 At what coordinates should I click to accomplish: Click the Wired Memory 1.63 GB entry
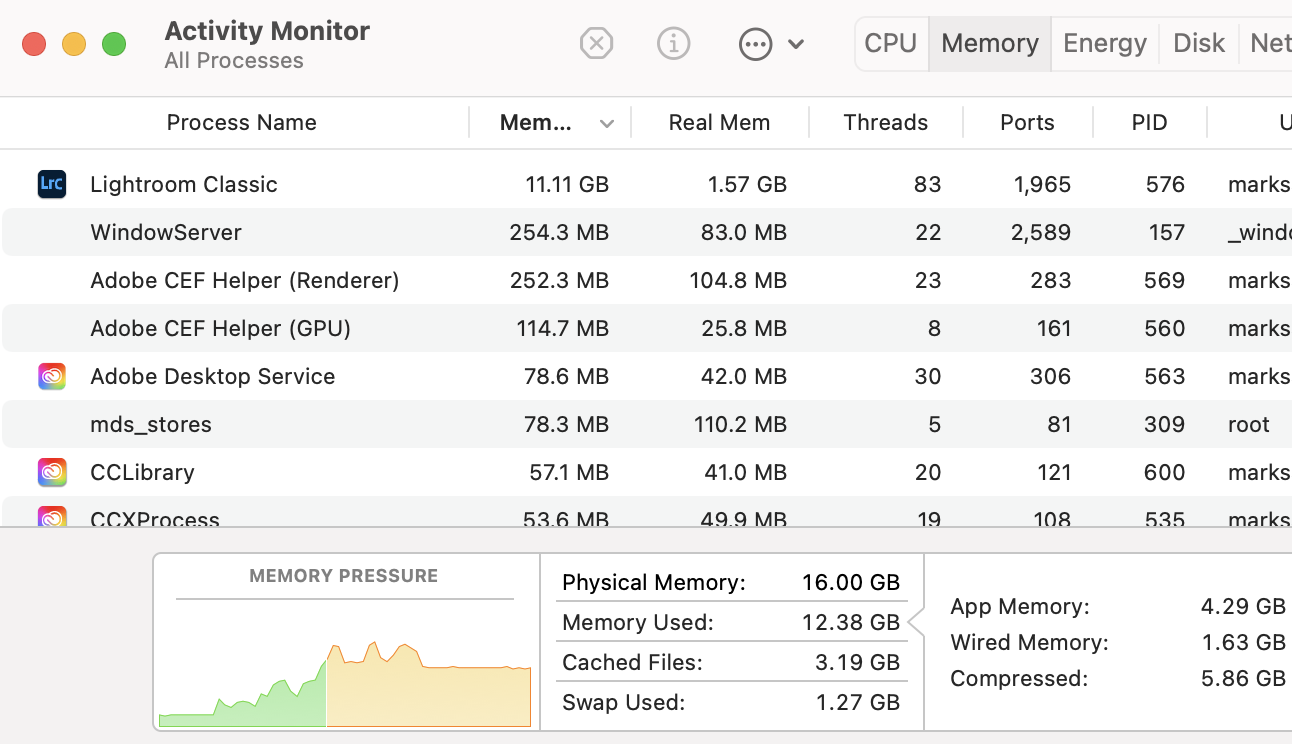pos(1118,642)
